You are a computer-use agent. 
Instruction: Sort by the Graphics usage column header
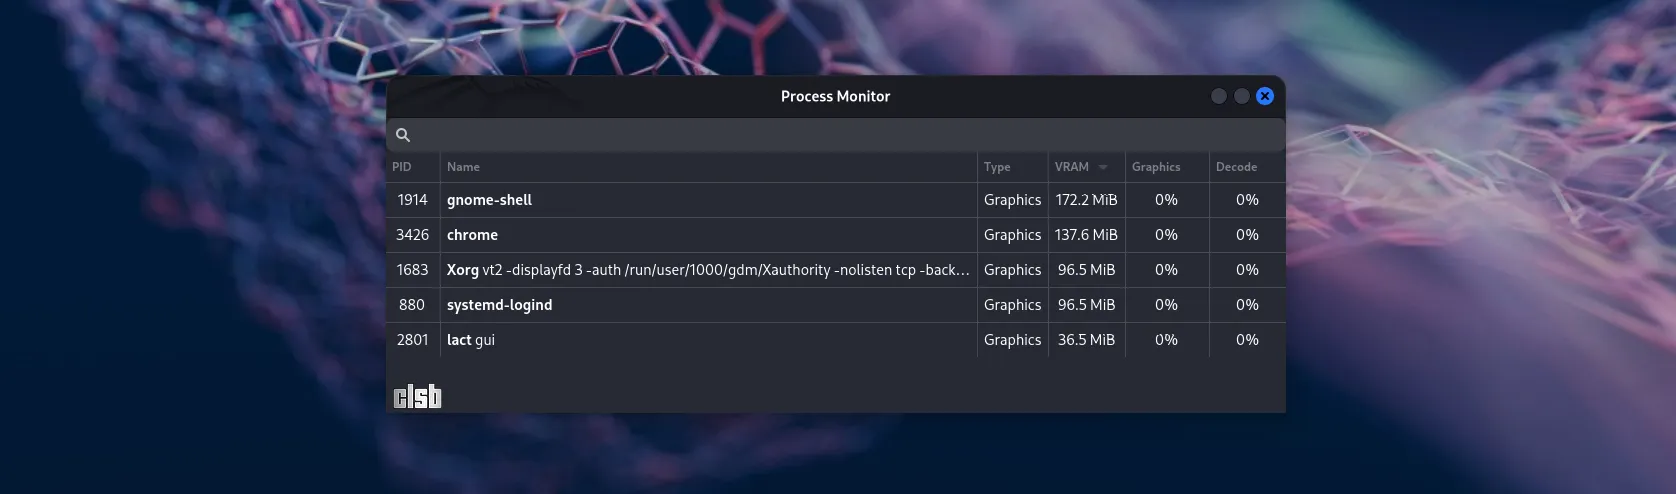1156,167
